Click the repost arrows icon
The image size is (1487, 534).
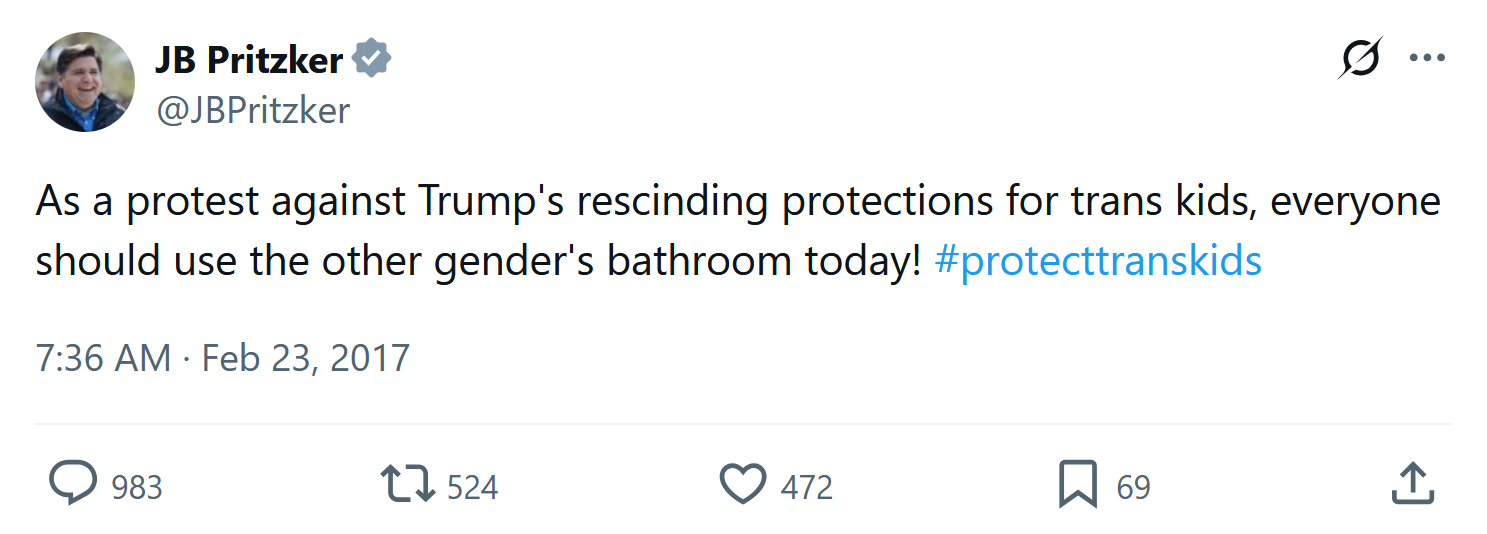[408, 485]
